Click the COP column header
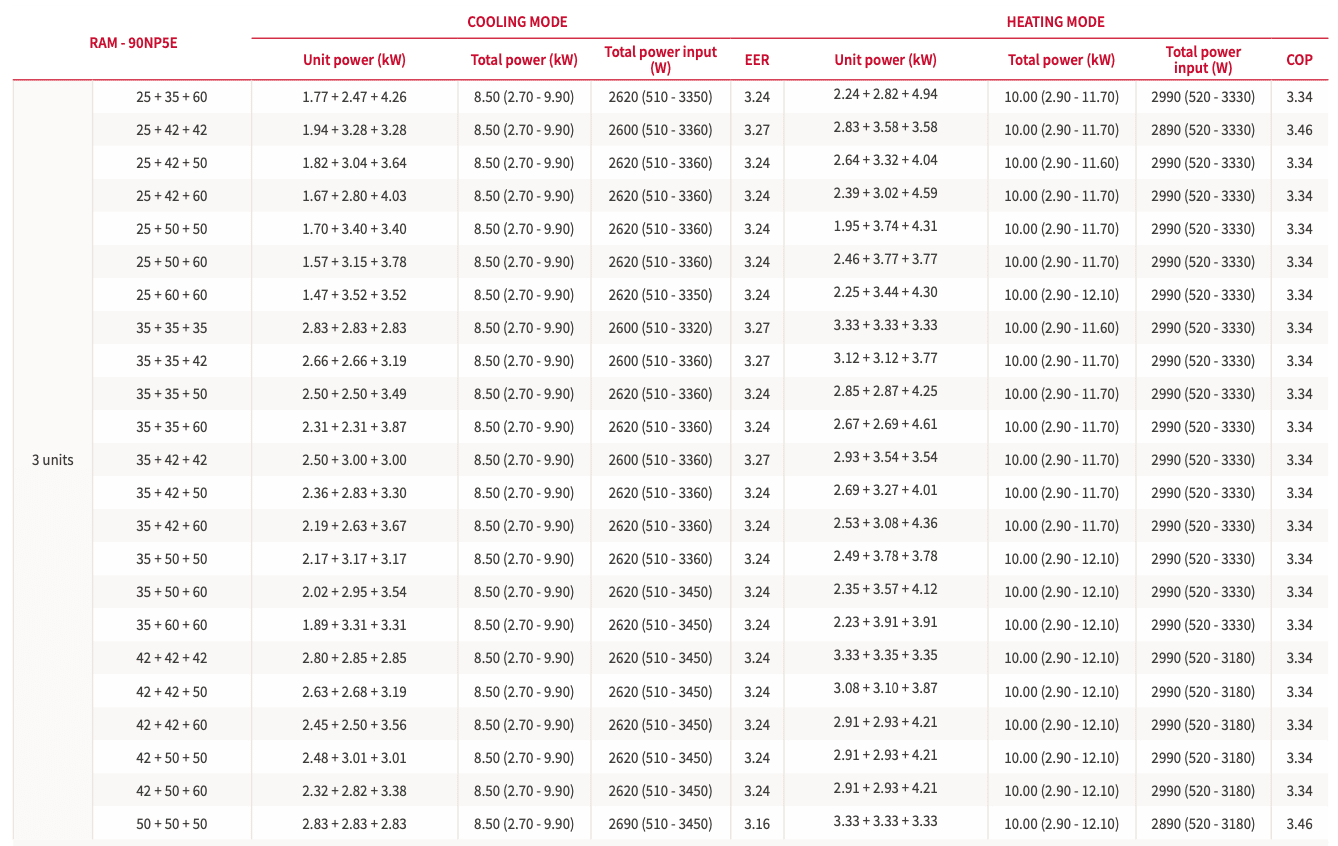Screen dimensions: 1338x846 [1299, 60]
